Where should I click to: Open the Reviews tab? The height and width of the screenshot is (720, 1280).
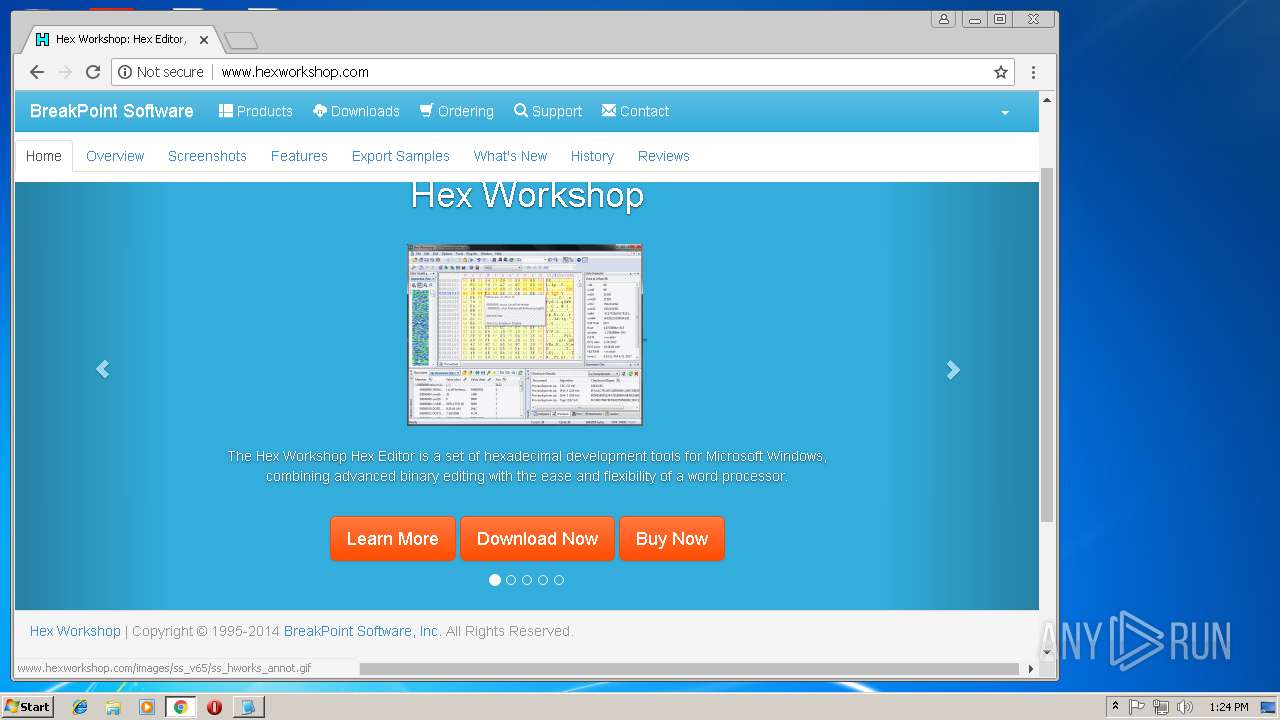click(x=664, y=156)
